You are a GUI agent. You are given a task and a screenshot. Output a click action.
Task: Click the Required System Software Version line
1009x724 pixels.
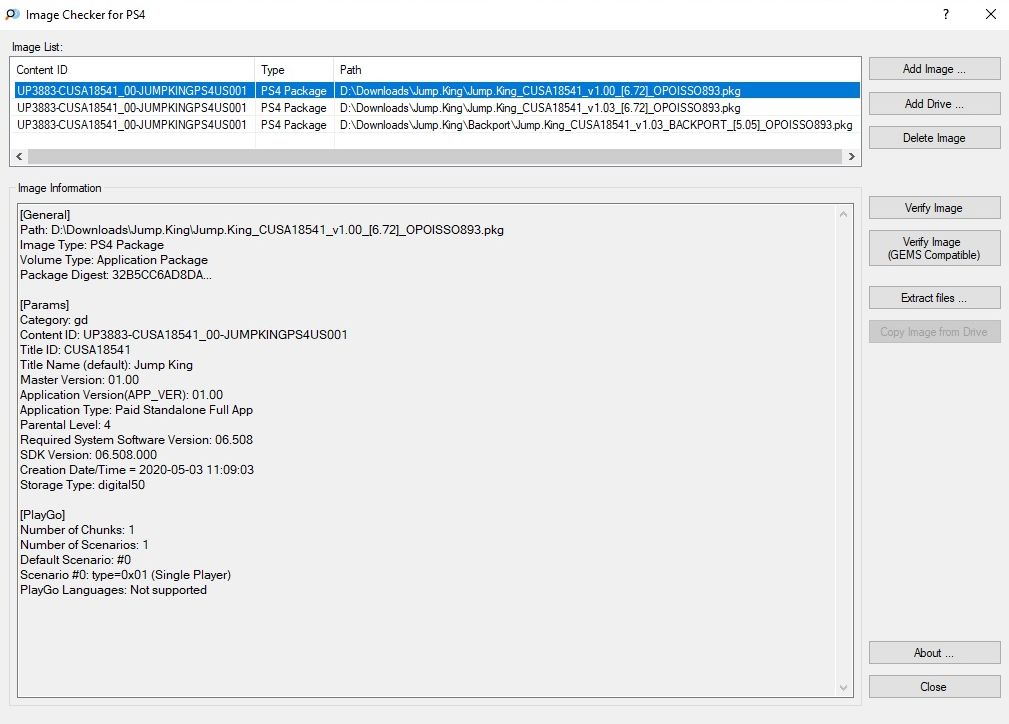136,440
